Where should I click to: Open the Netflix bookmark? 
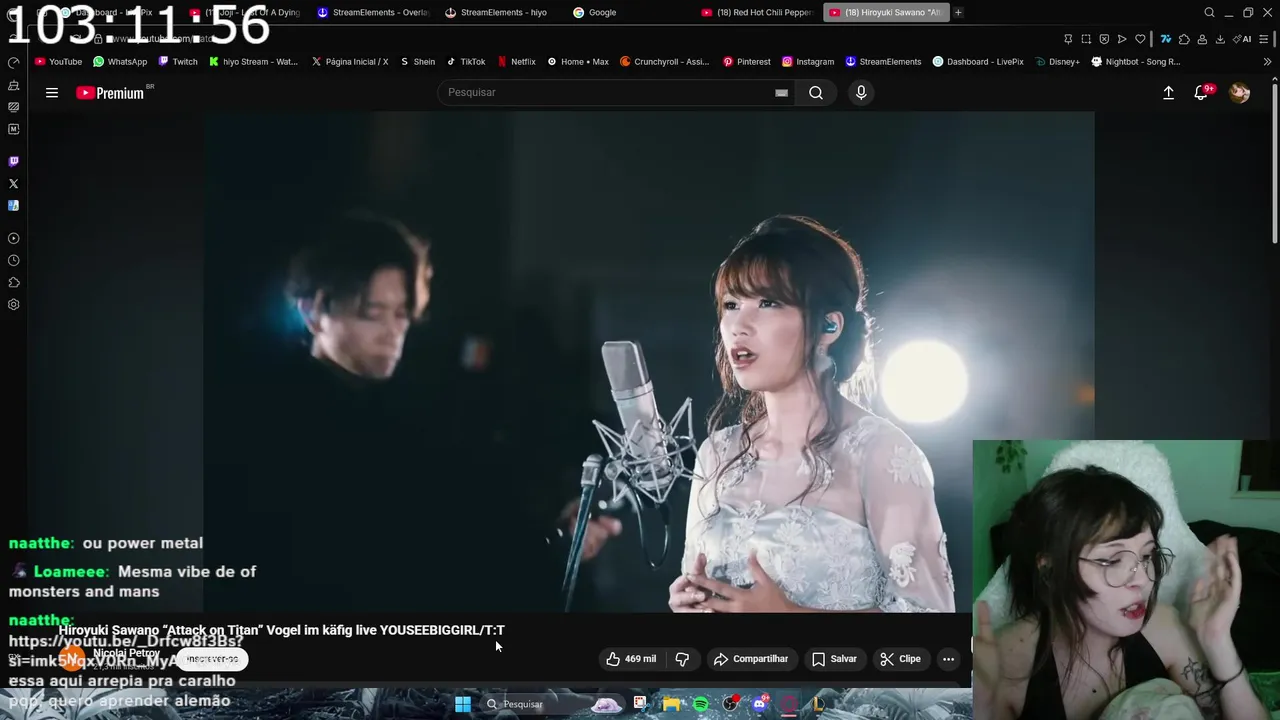[x=517, y=62]
